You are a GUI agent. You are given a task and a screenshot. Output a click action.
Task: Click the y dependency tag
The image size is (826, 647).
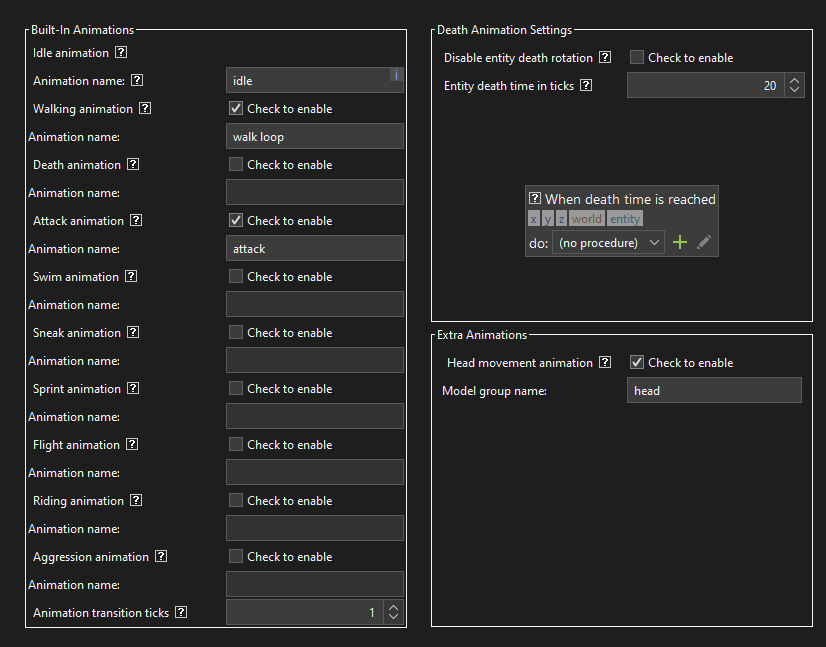[548, 219]
